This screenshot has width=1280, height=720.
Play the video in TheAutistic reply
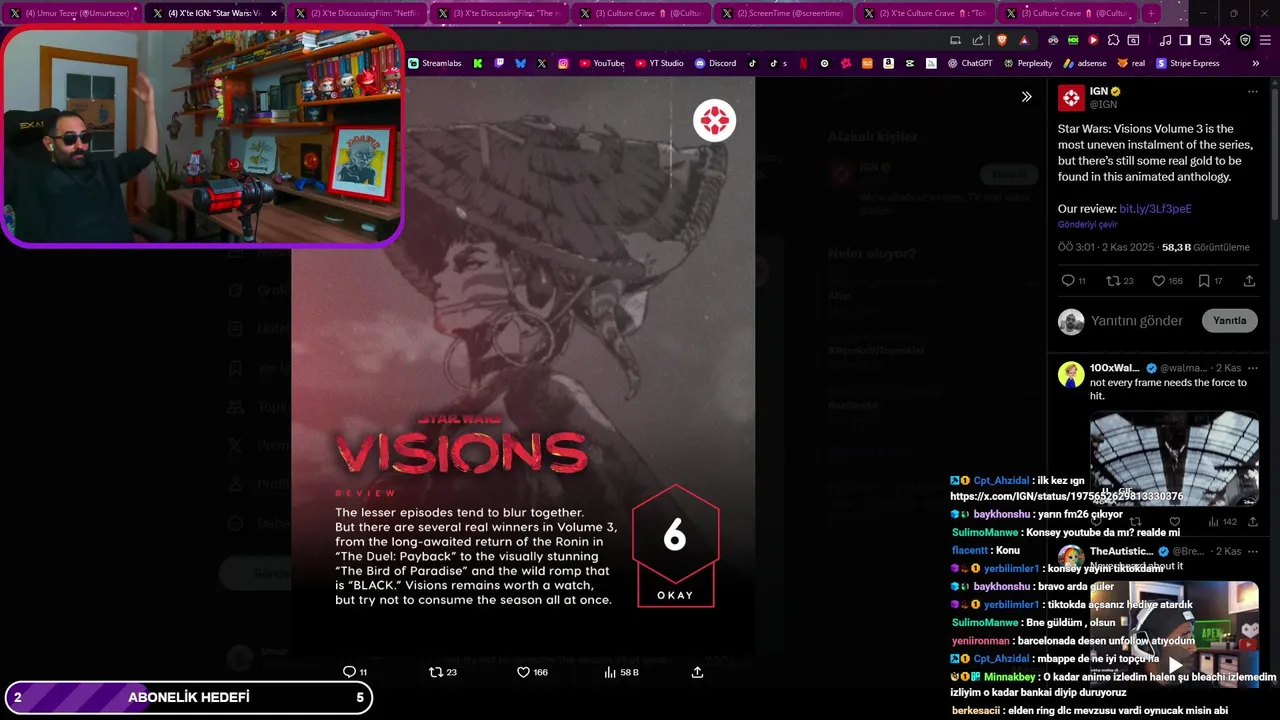1175,664
